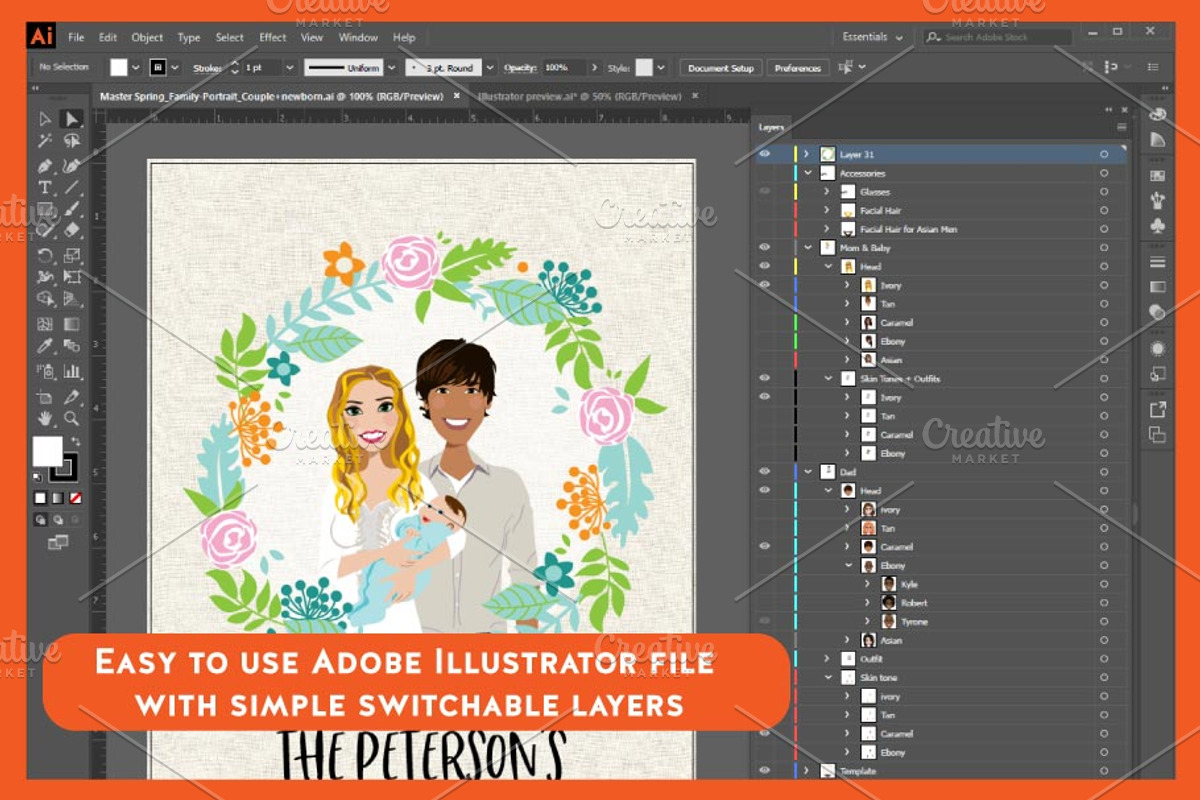The image size is (1200, 800).
Task: Select the Shape Builder tool
Action: coord(45,298)
